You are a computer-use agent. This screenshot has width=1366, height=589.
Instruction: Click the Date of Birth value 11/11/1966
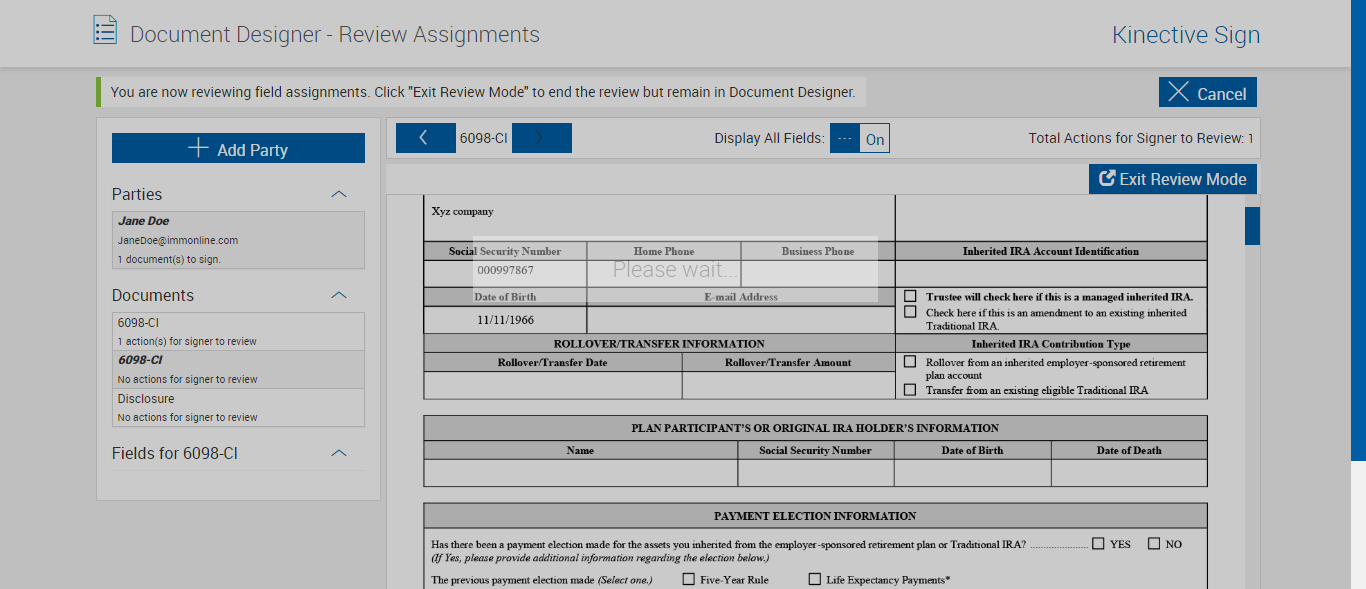[505, 321]
